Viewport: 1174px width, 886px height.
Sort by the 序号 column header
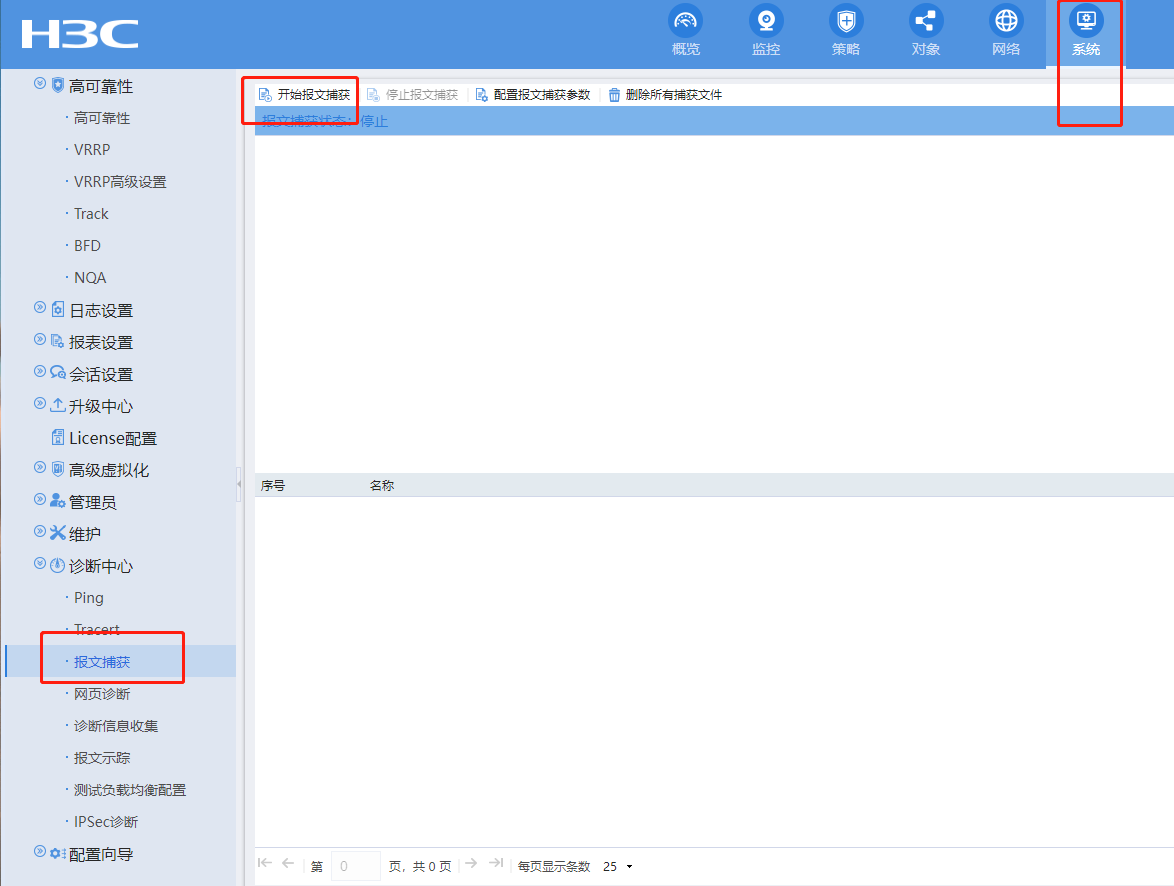273,485
